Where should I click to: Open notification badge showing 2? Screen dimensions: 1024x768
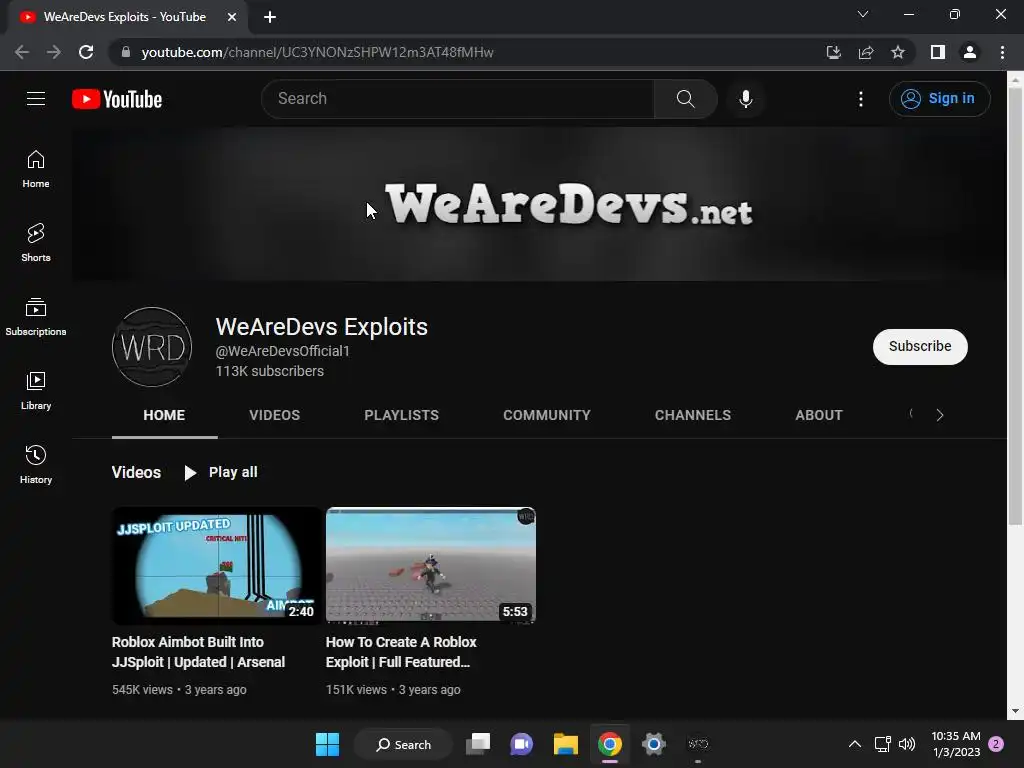tap(996, 744)
